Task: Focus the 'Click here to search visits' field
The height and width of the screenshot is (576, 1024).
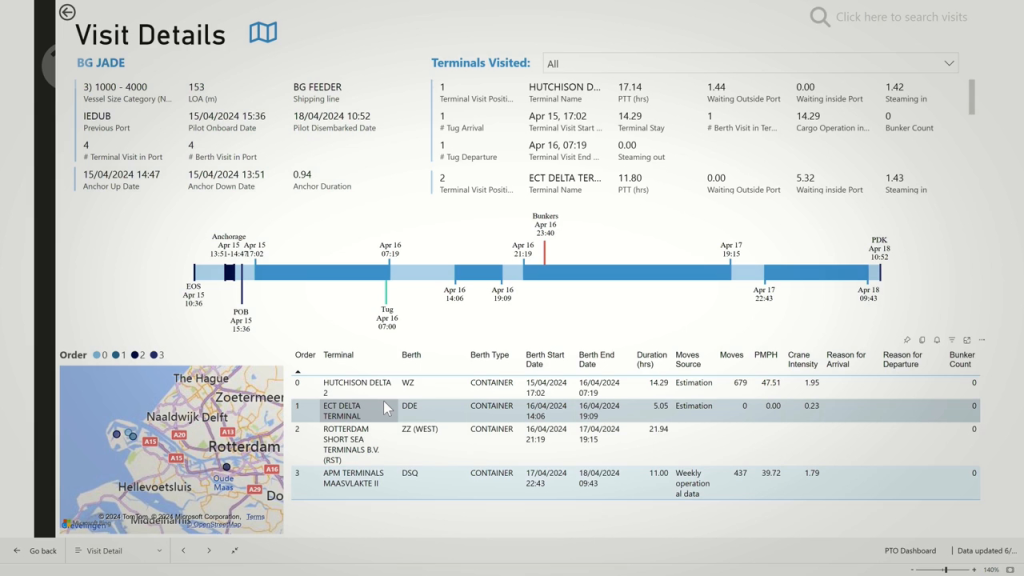Action: [x=901, y=17]
